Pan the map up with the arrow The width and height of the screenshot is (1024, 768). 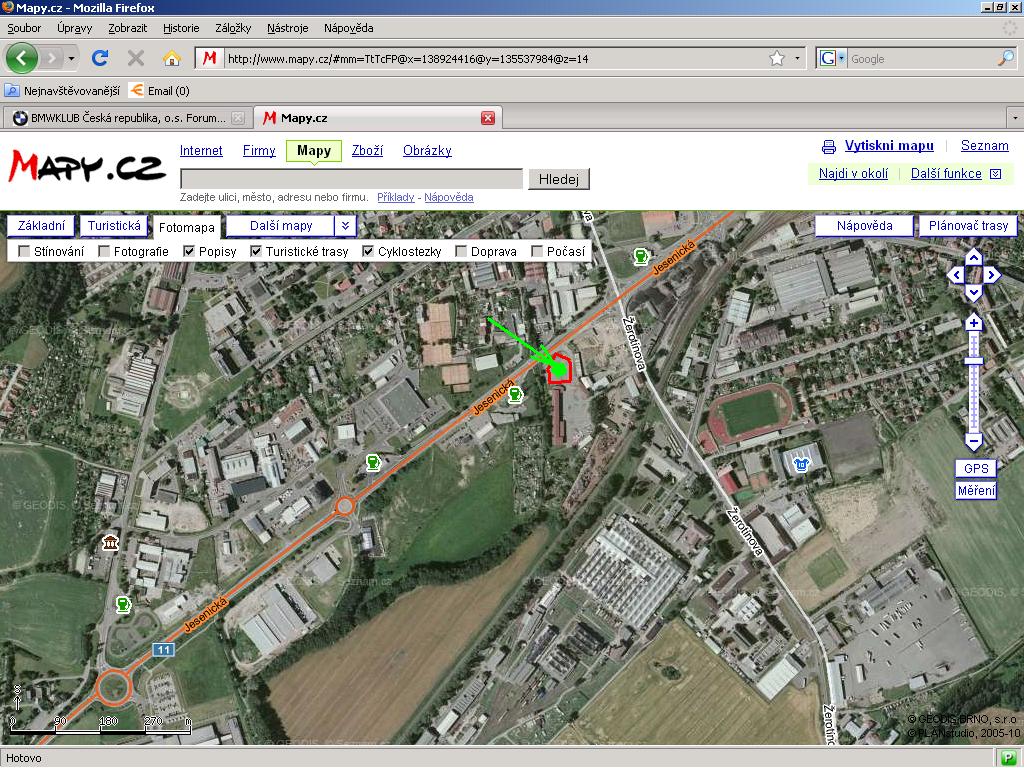point(974,258)
